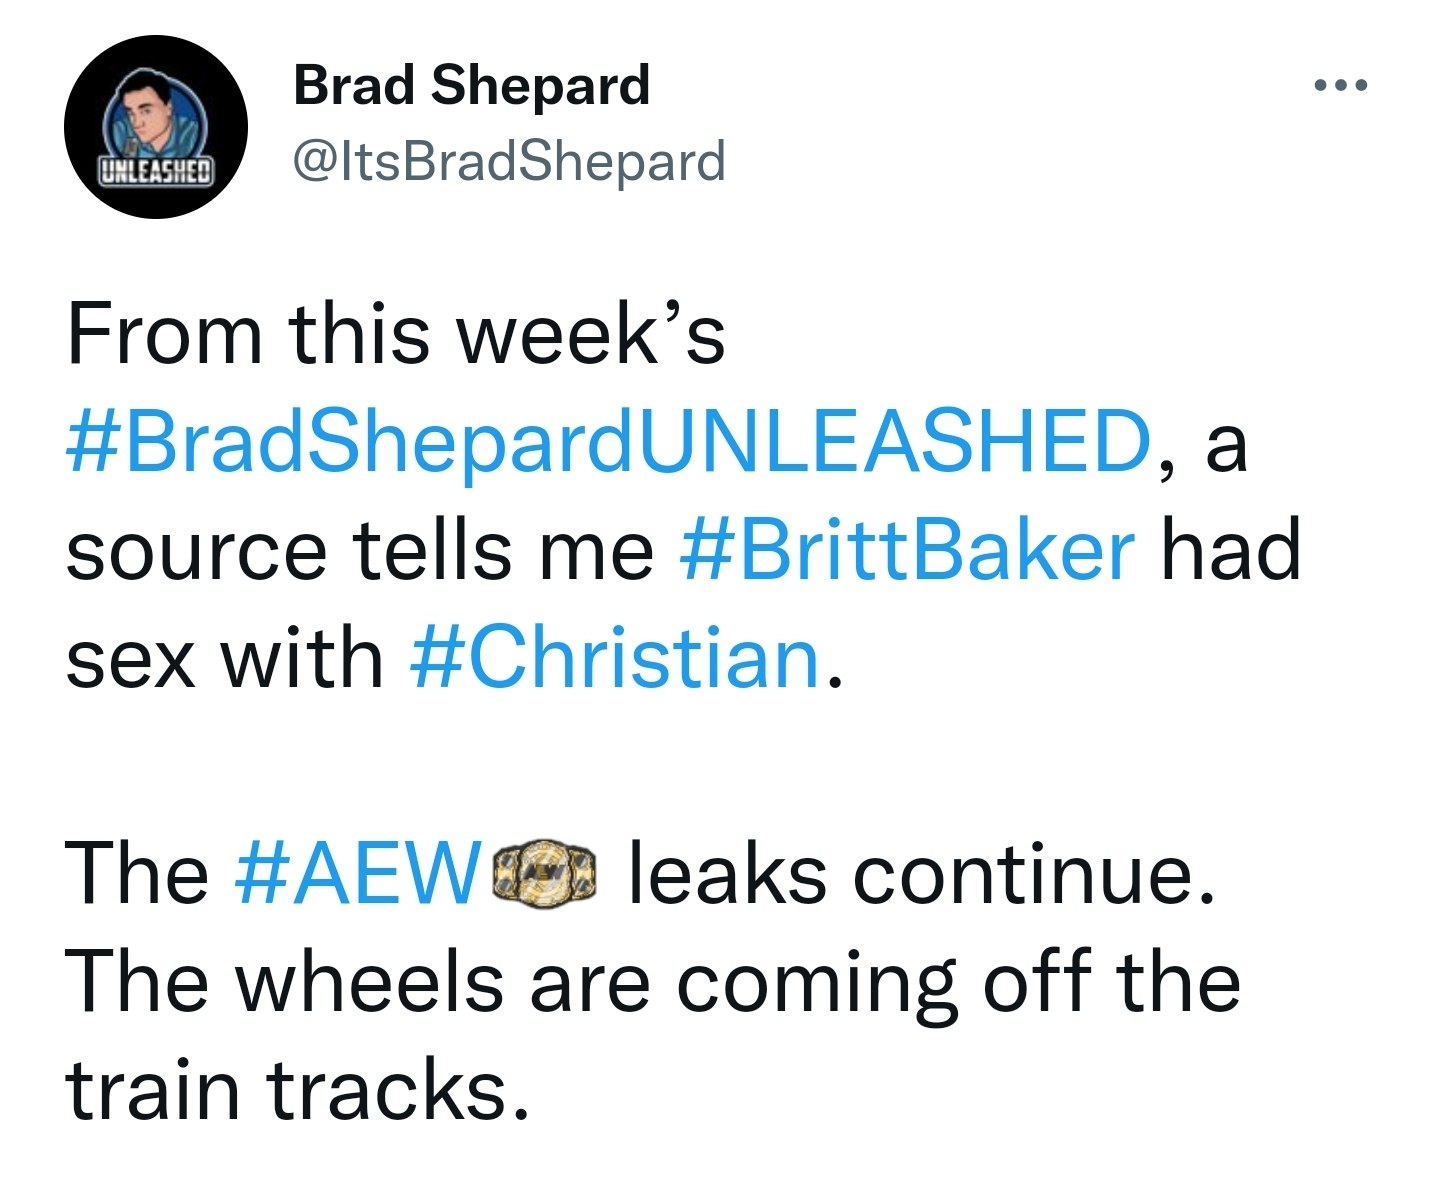Open the #Christian hashtag
The width and height of the screenshot is (1440, 1184).
tap(616, 658)
